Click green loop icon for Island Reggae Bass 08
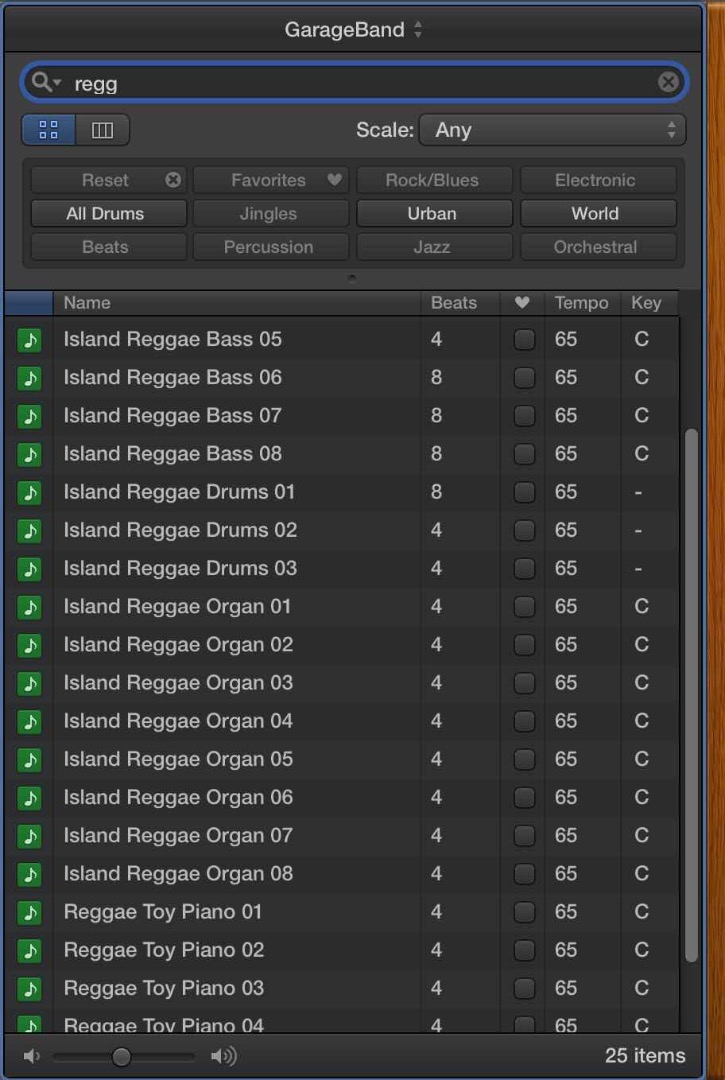This screenshot has height=1080, width=725. pos(29,454)
